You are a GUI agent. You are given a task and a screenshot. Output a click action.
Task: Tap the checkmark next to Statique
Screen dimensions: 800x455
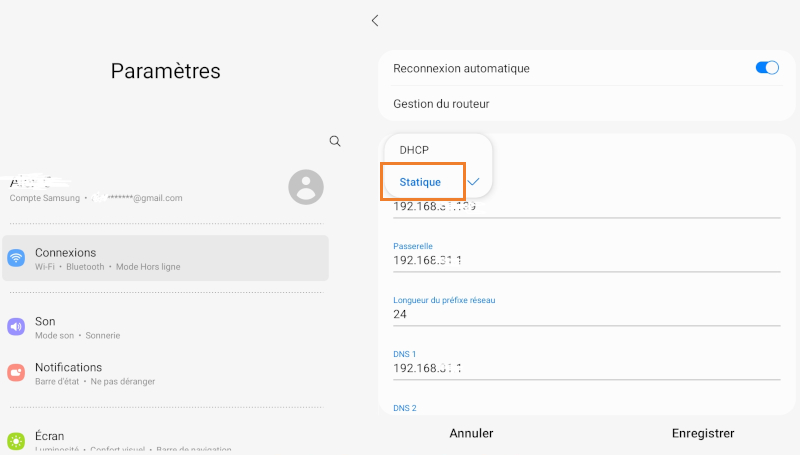pos(473,182)
